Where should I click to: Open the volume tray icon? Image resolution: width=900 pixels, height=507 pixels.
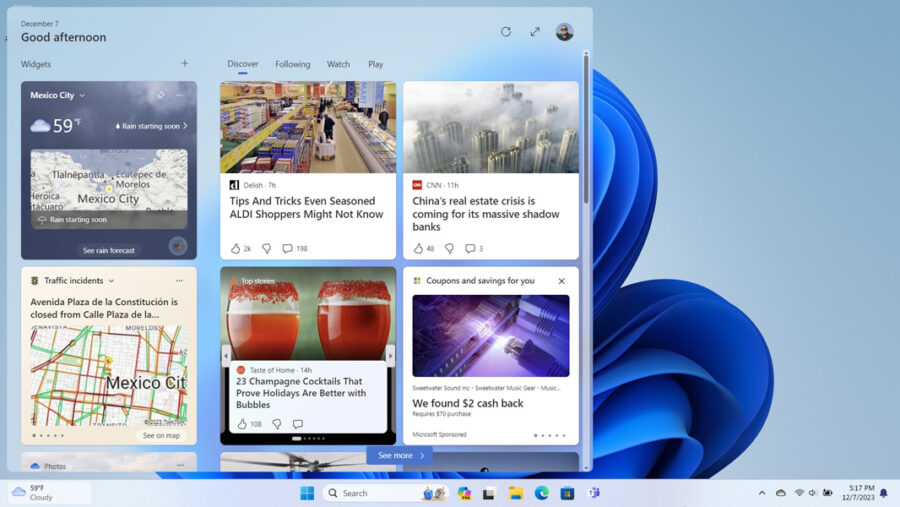812,493
